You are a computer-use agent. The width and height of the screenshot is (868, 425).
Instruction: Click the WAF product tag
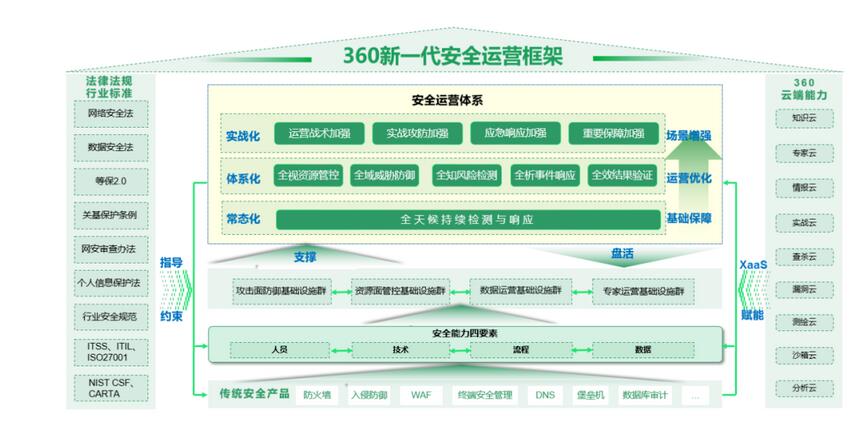click(x=420, y=395)
